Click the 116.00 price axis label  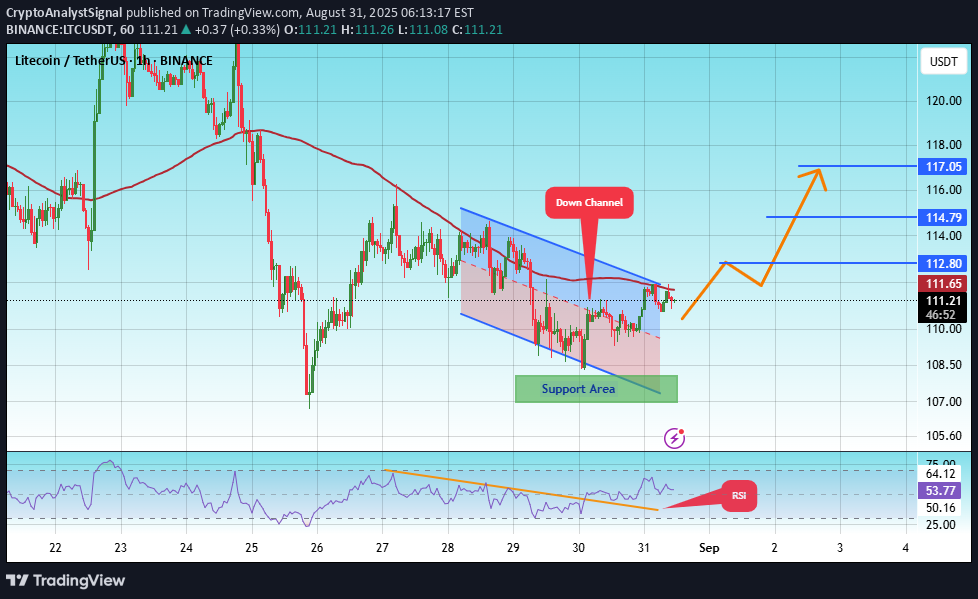tap(944, 190)
